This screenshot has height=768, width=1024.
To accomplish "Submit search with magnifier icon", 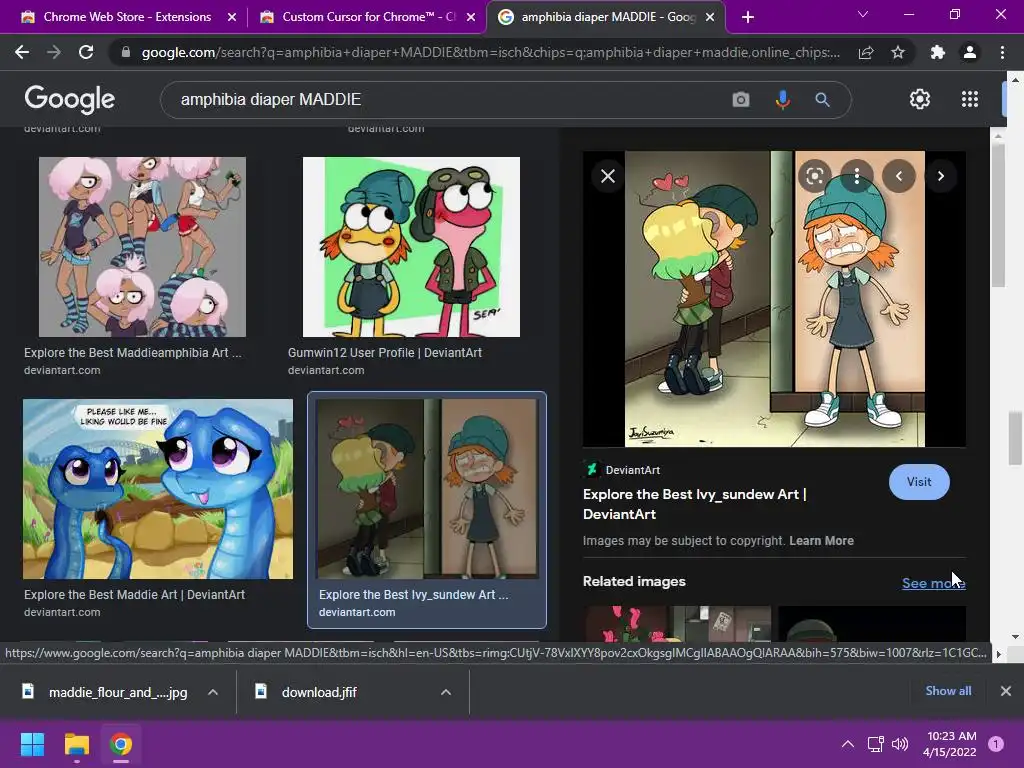I will click(x=822, y=99).
